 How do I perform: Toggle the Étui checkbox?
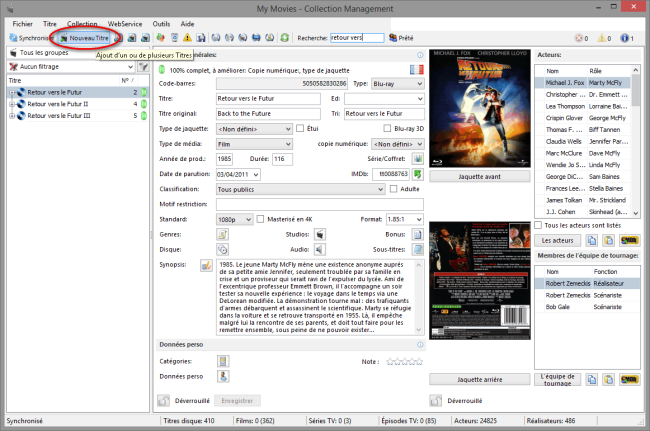[300, 128]
